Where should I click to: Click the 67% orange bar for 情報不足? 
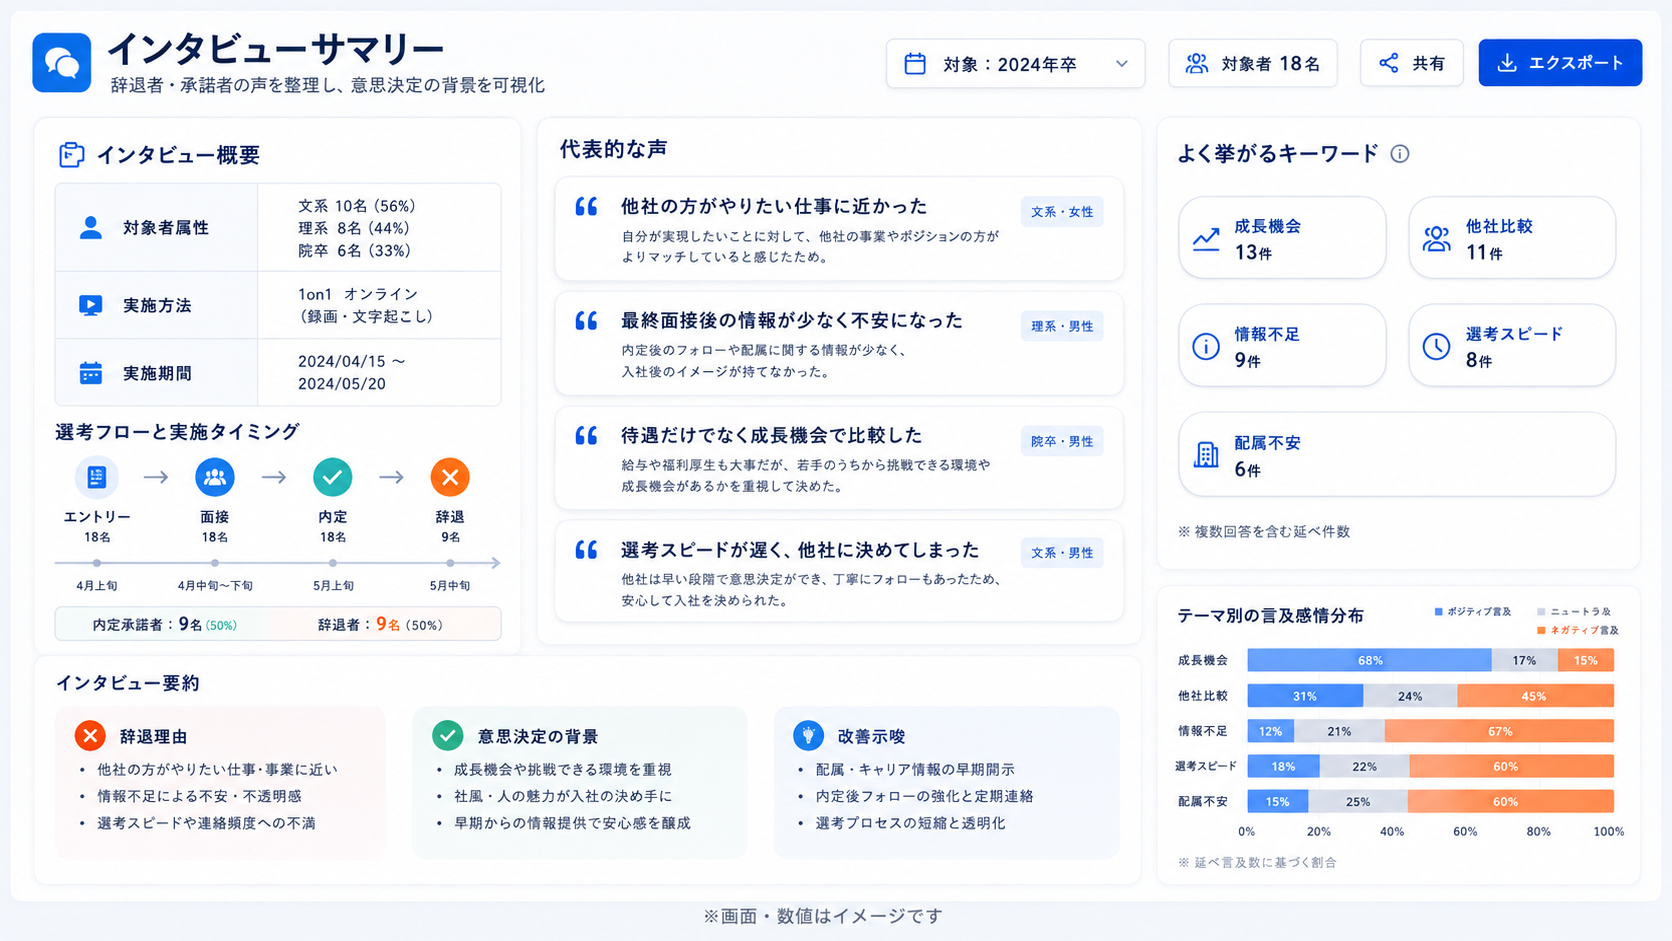pos(1499,731)
